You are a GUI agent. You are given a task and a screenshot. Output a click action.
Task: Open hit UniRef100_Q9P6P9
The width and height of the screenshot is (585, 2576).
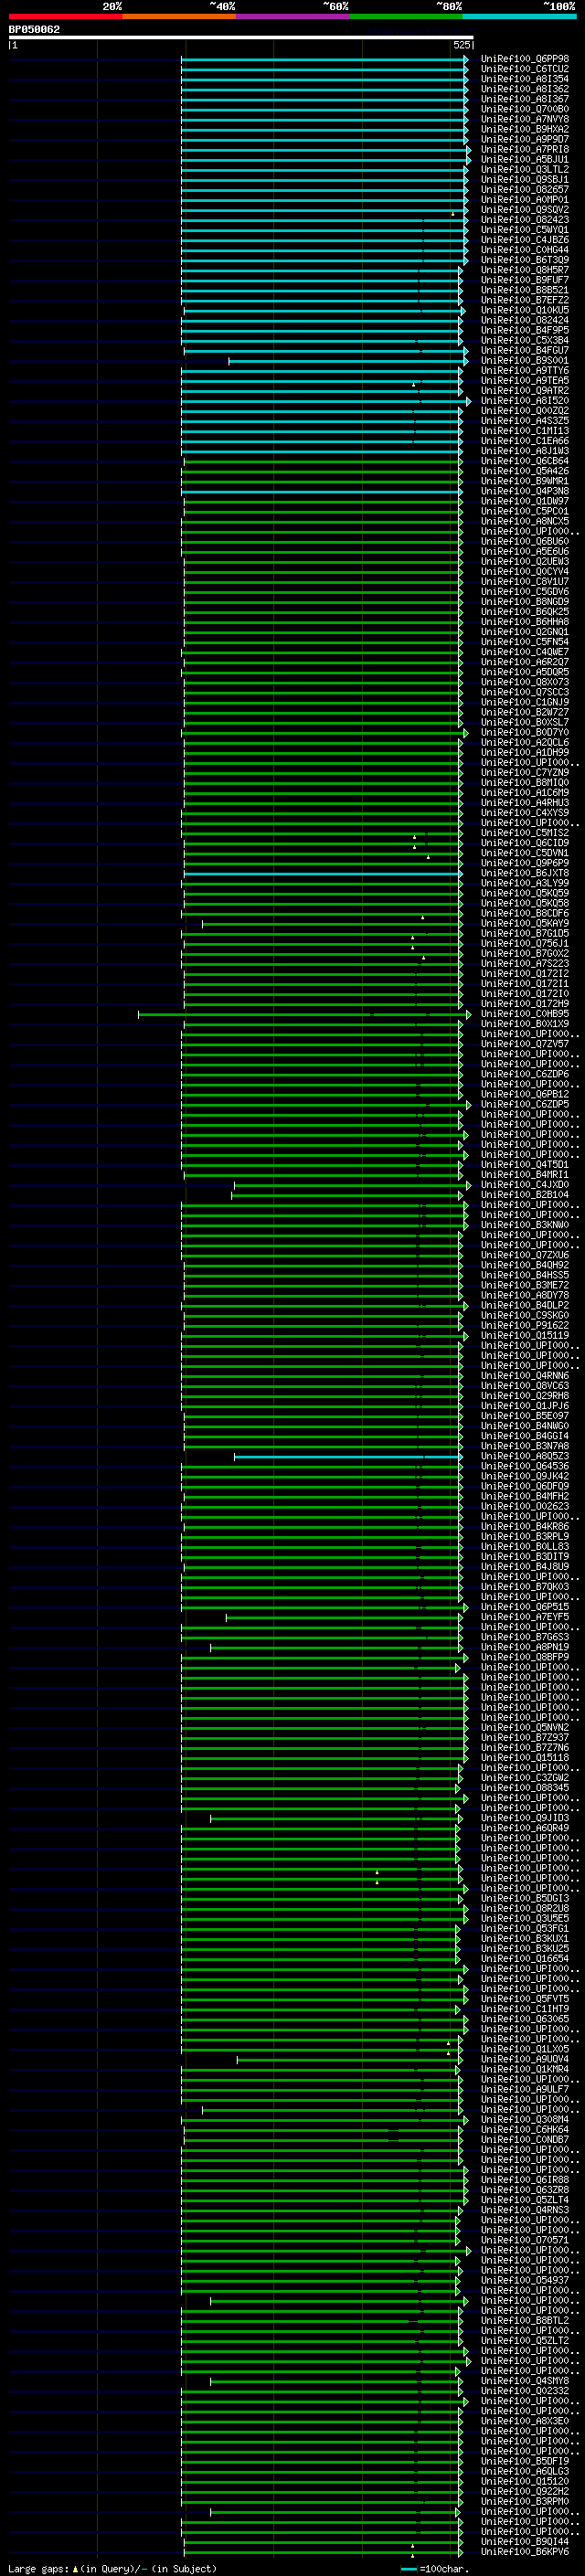(x=524, y=863)
